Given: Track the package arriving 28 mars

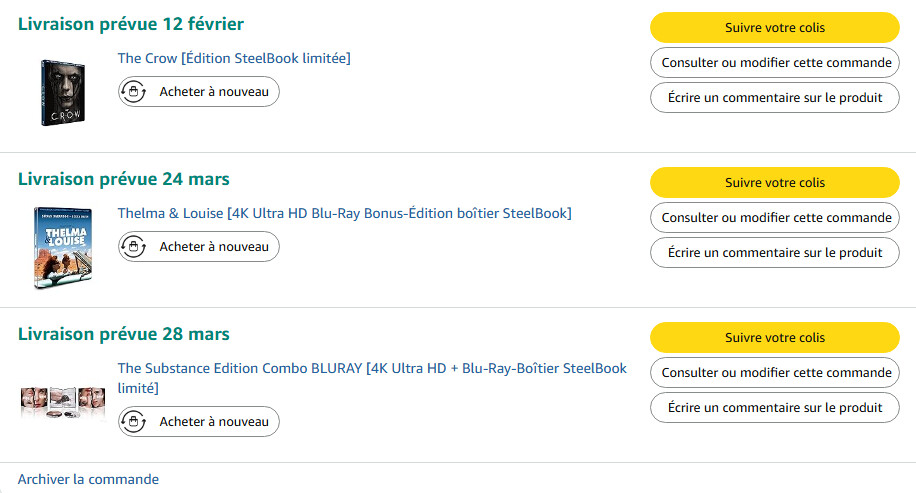Looking at the screenshot, I should click(x=775, y=338).
